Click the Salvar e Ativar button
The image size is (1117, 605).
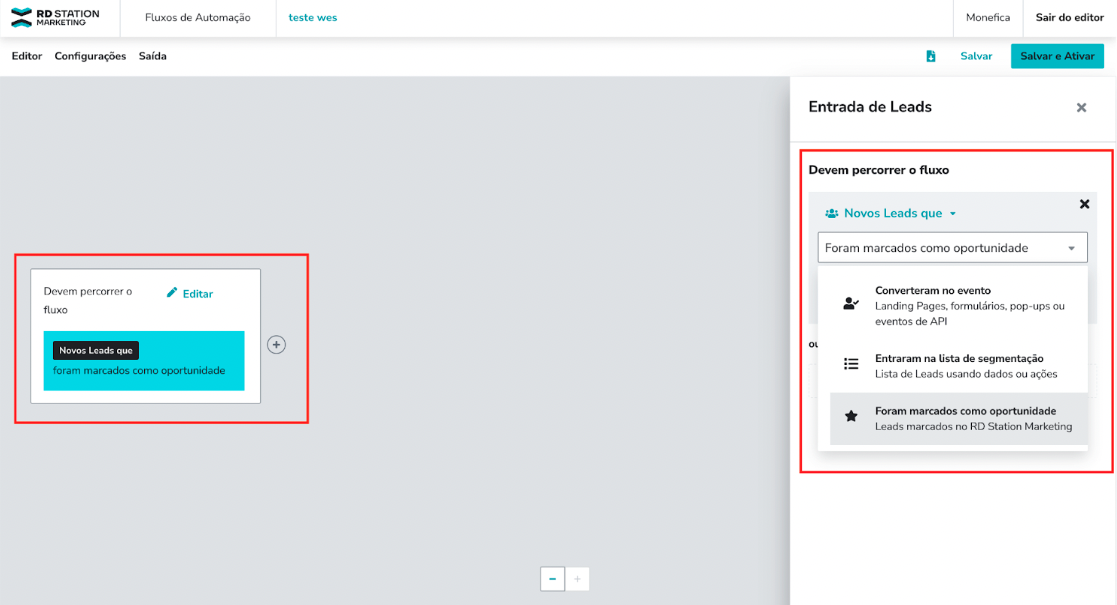[x=1057, y=56]
